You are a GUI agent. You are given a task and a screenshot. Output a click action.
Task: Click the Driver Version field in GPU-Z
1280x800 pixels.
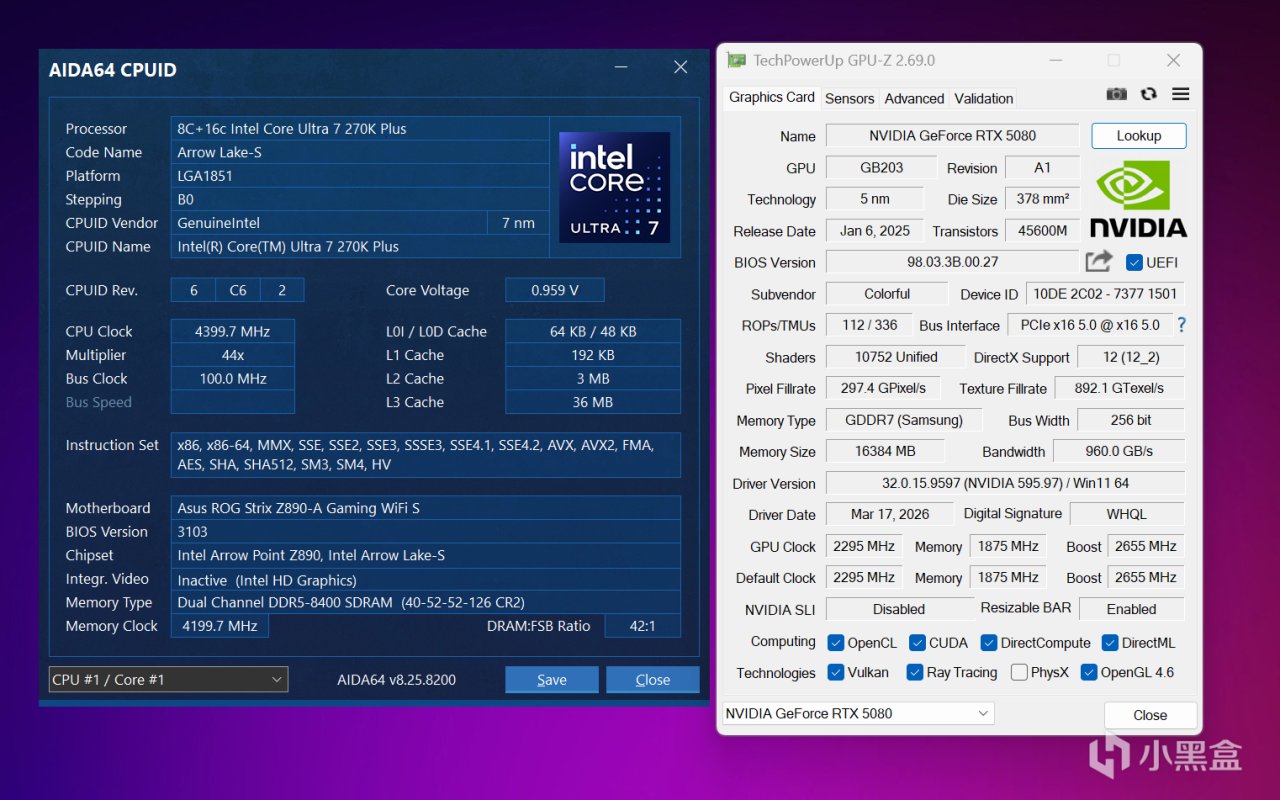(1005, 483)
